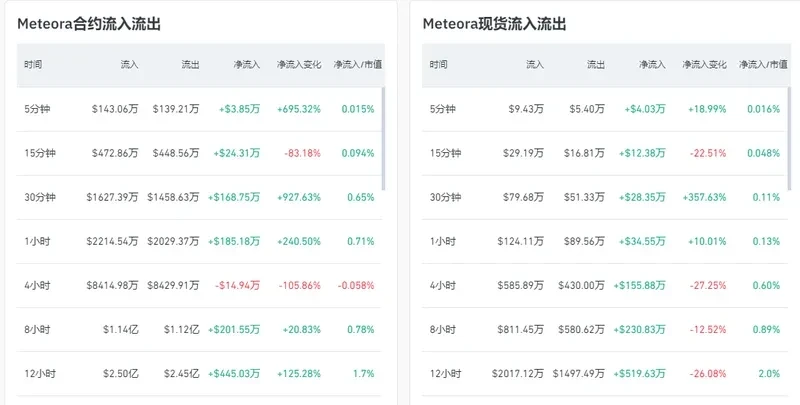Click the -83.18% change value
800x405 pixels.
pos(303,153)
